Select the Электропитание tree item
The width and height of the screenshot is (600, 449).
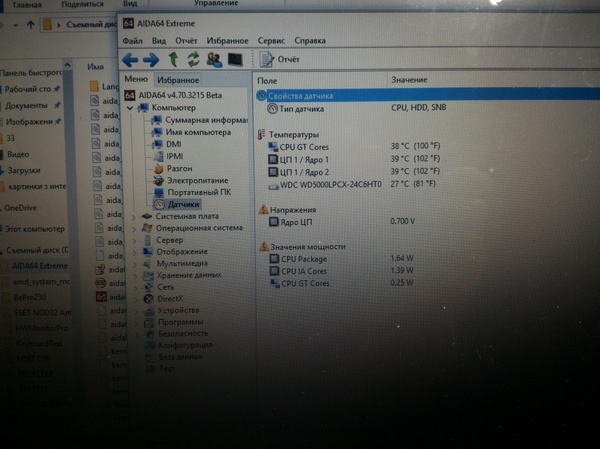pyautogui.click(x=197, y=181)
